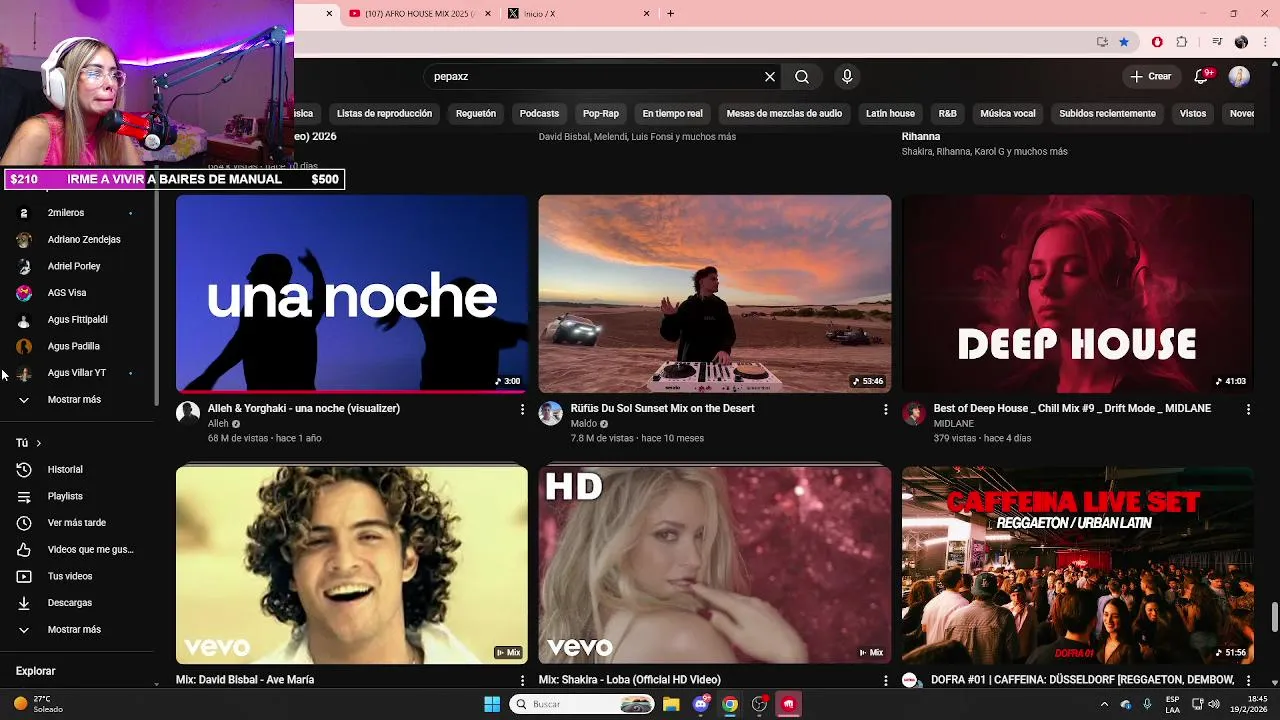
Task: Select the Latin house filter chip
Action: coord(890,113)
